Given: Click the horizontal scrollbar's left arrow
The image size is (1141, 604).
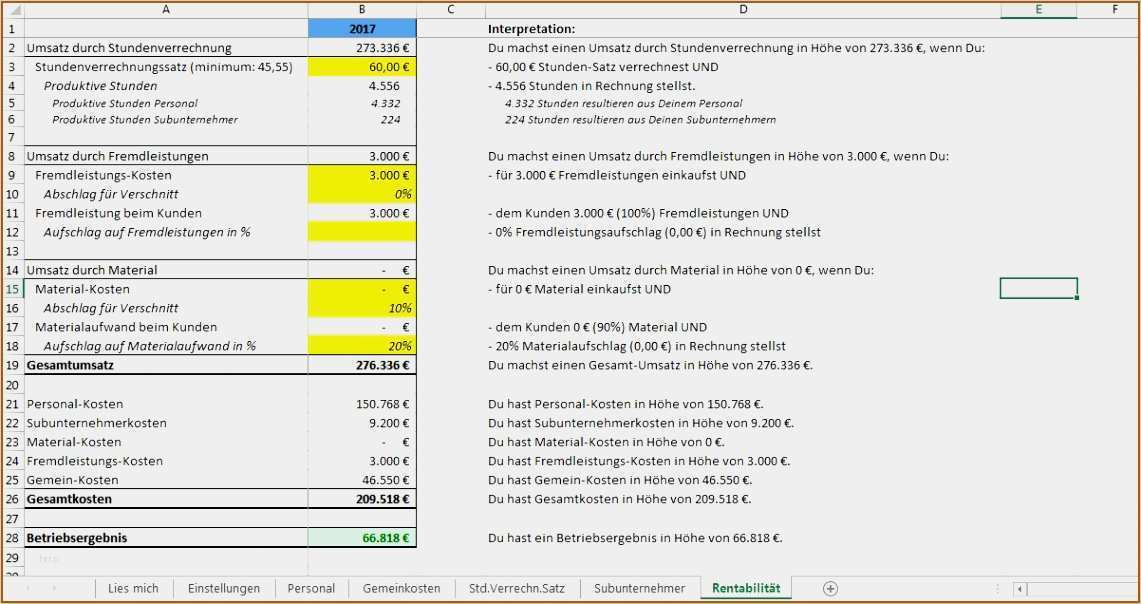Looking at the screenshot, I should pyautogui.click(x=1020, y=589).
